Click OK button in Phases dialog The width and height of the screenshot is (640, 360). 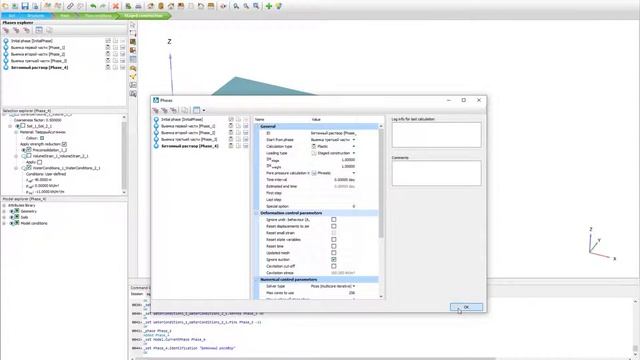[466, 307]
